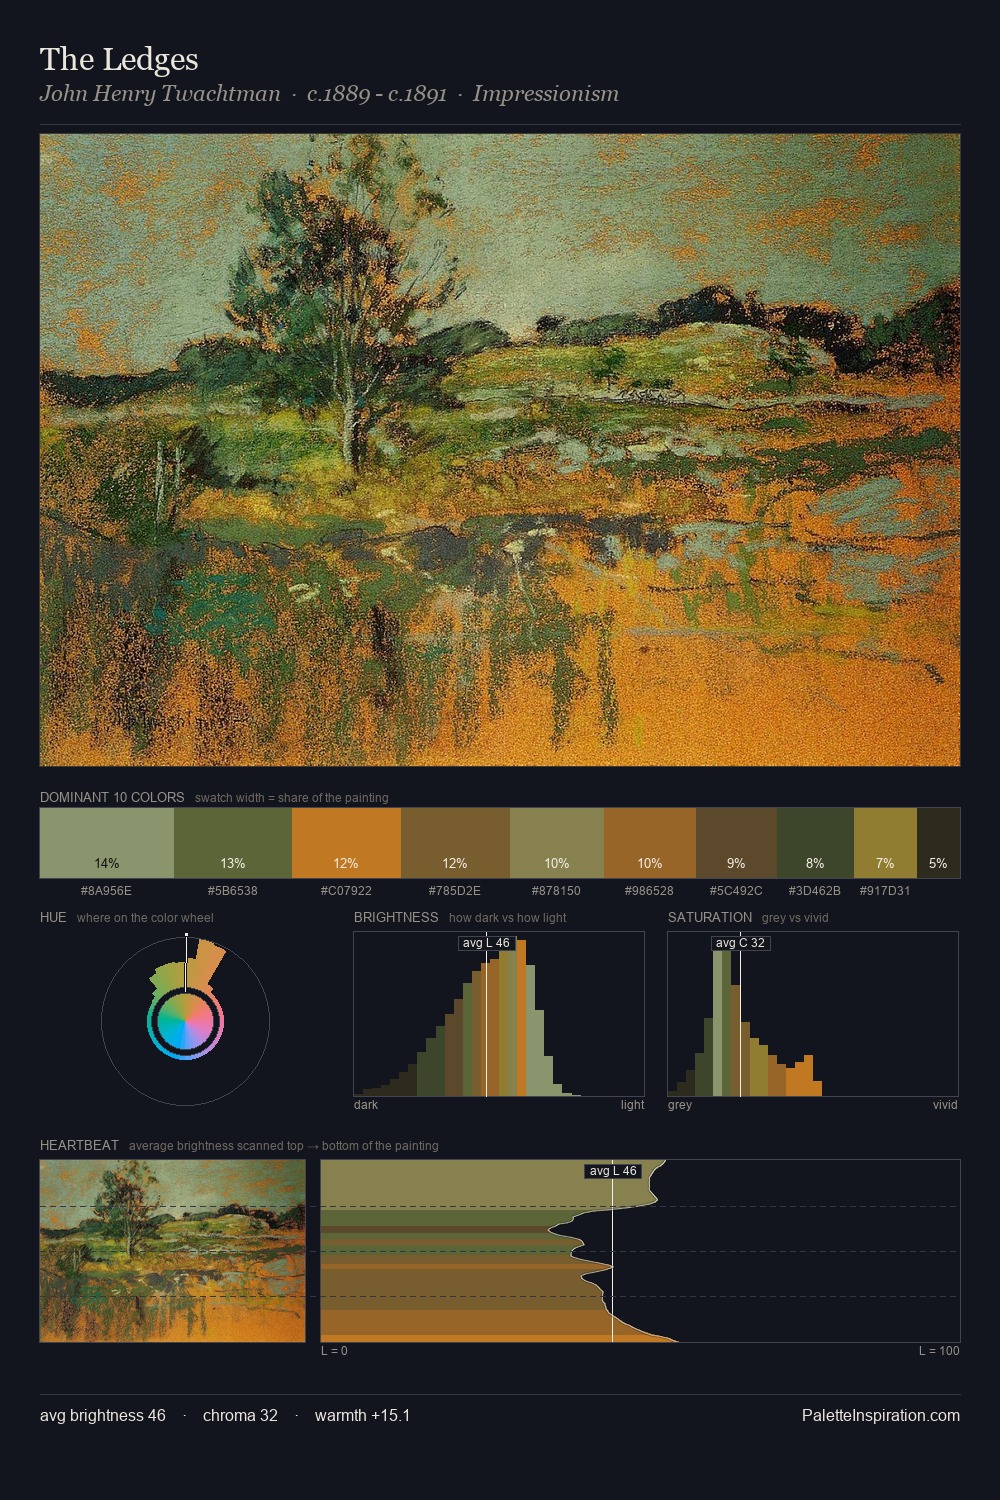
Task: Click the title 'The Ledges'
Action: (x=119, y=60)
